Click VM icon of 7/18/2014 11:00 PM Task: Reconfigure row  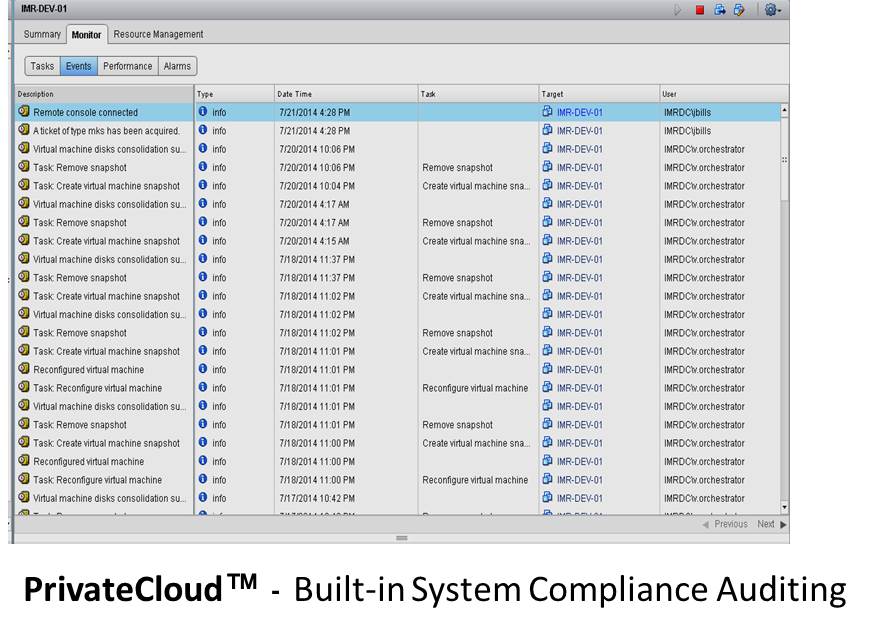coord(547,479)
